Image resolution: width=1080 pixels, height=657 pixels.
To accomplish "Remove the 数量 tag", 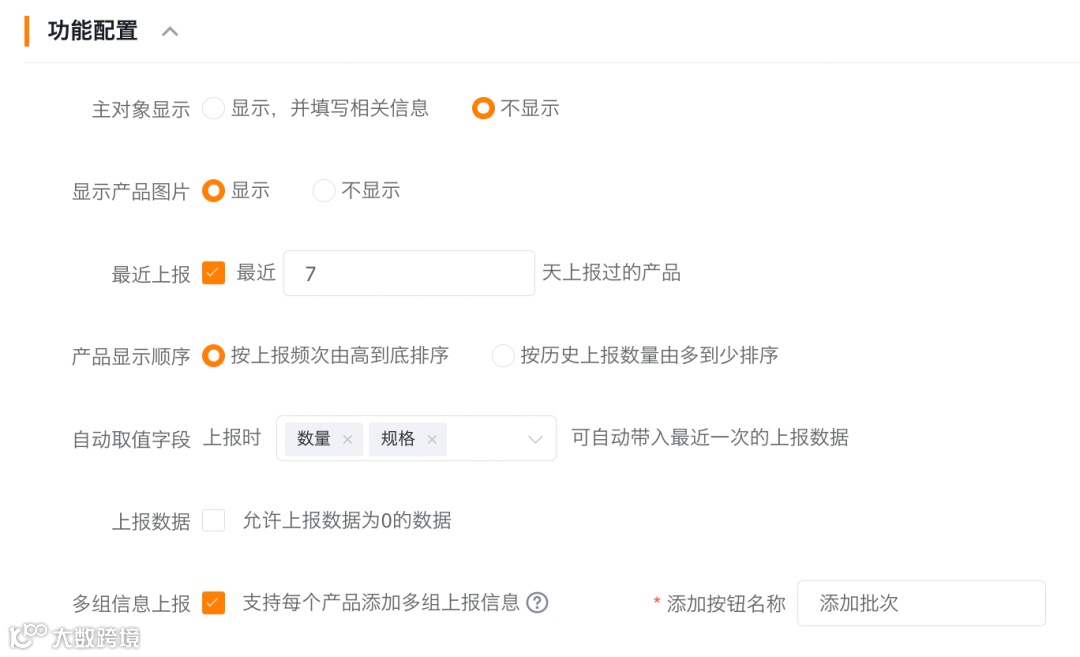I will click(x=347, y=439).
